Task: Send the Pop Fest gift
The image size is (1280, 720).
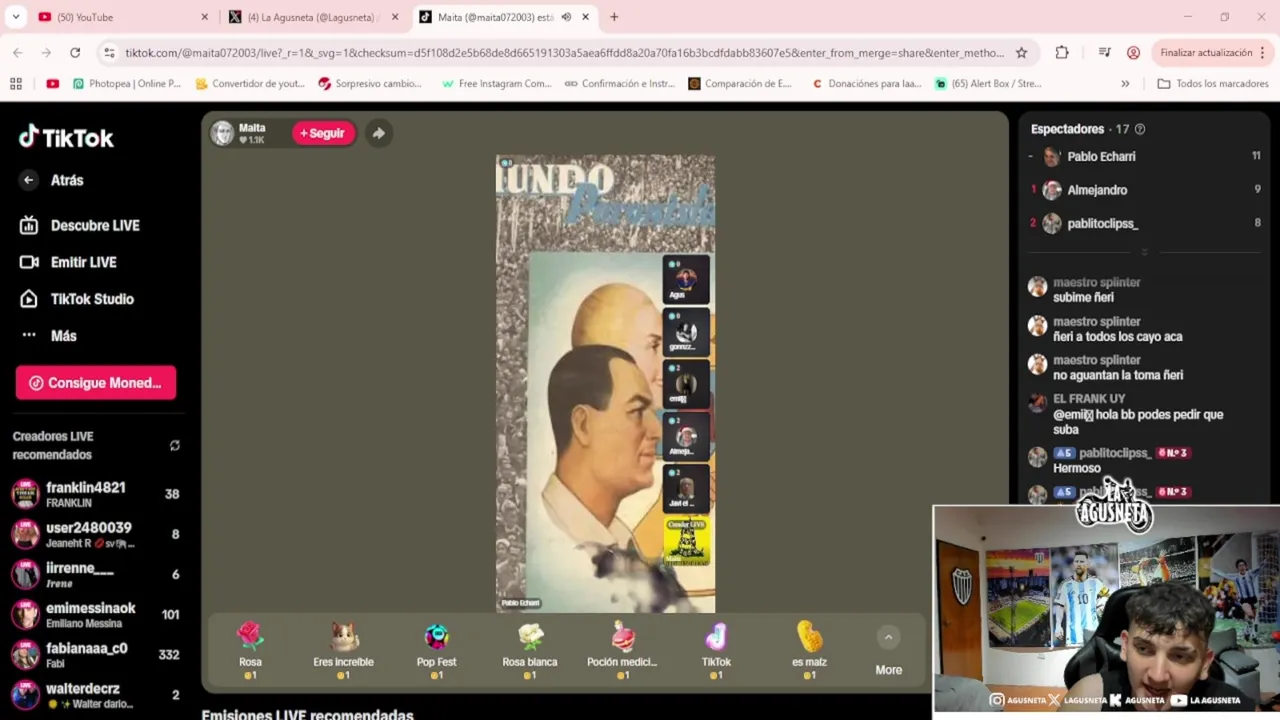Action: (x=436, y=650)
